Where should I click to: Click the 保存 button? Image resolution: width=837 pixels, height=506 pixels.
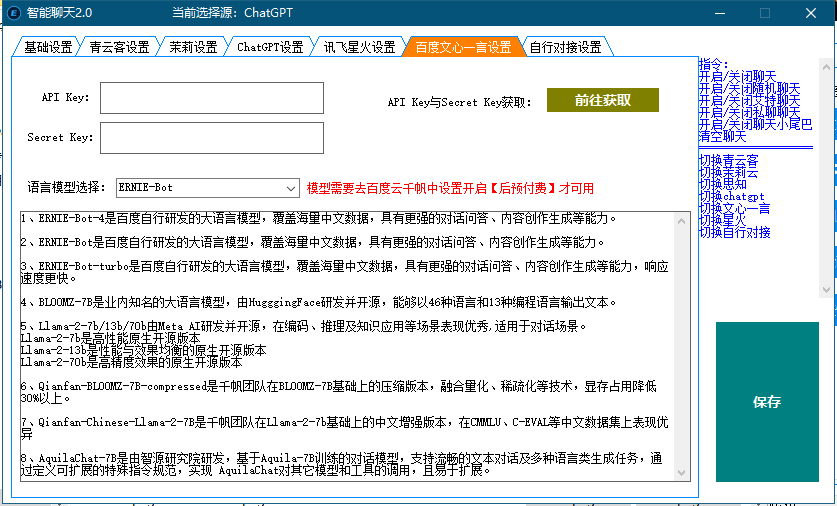coord(767,402)
